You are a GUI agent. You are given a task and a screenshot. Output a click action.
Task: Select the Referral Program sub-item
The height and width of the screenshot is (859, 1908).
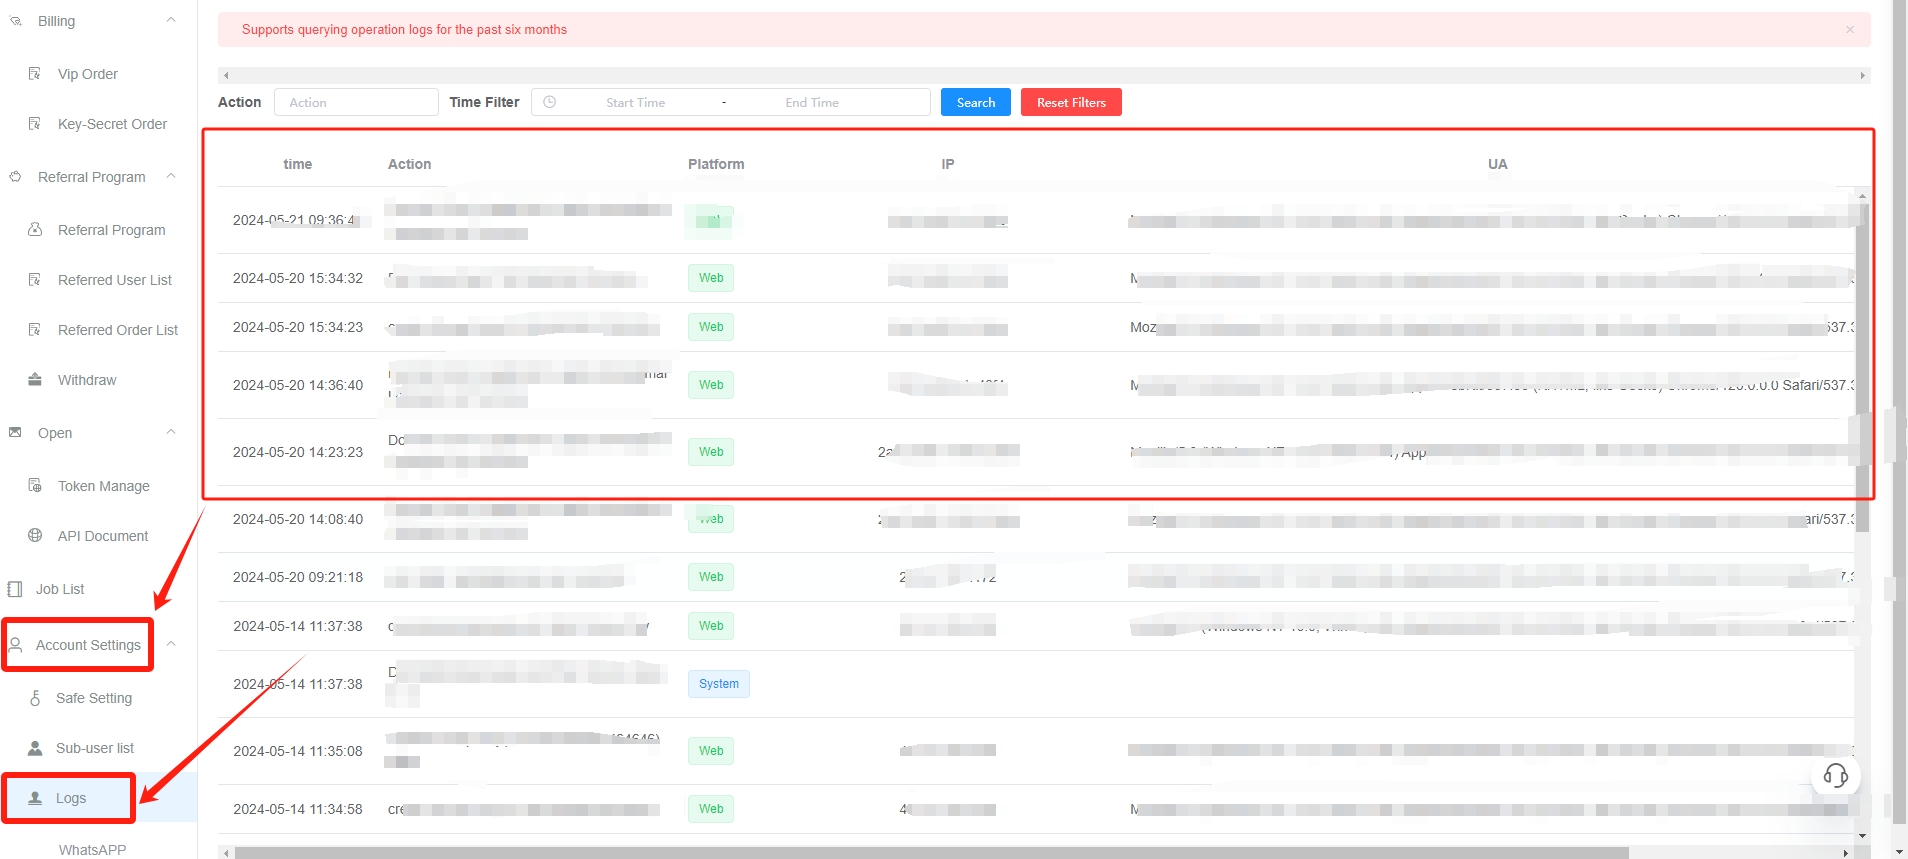click(x=111, y=230)
